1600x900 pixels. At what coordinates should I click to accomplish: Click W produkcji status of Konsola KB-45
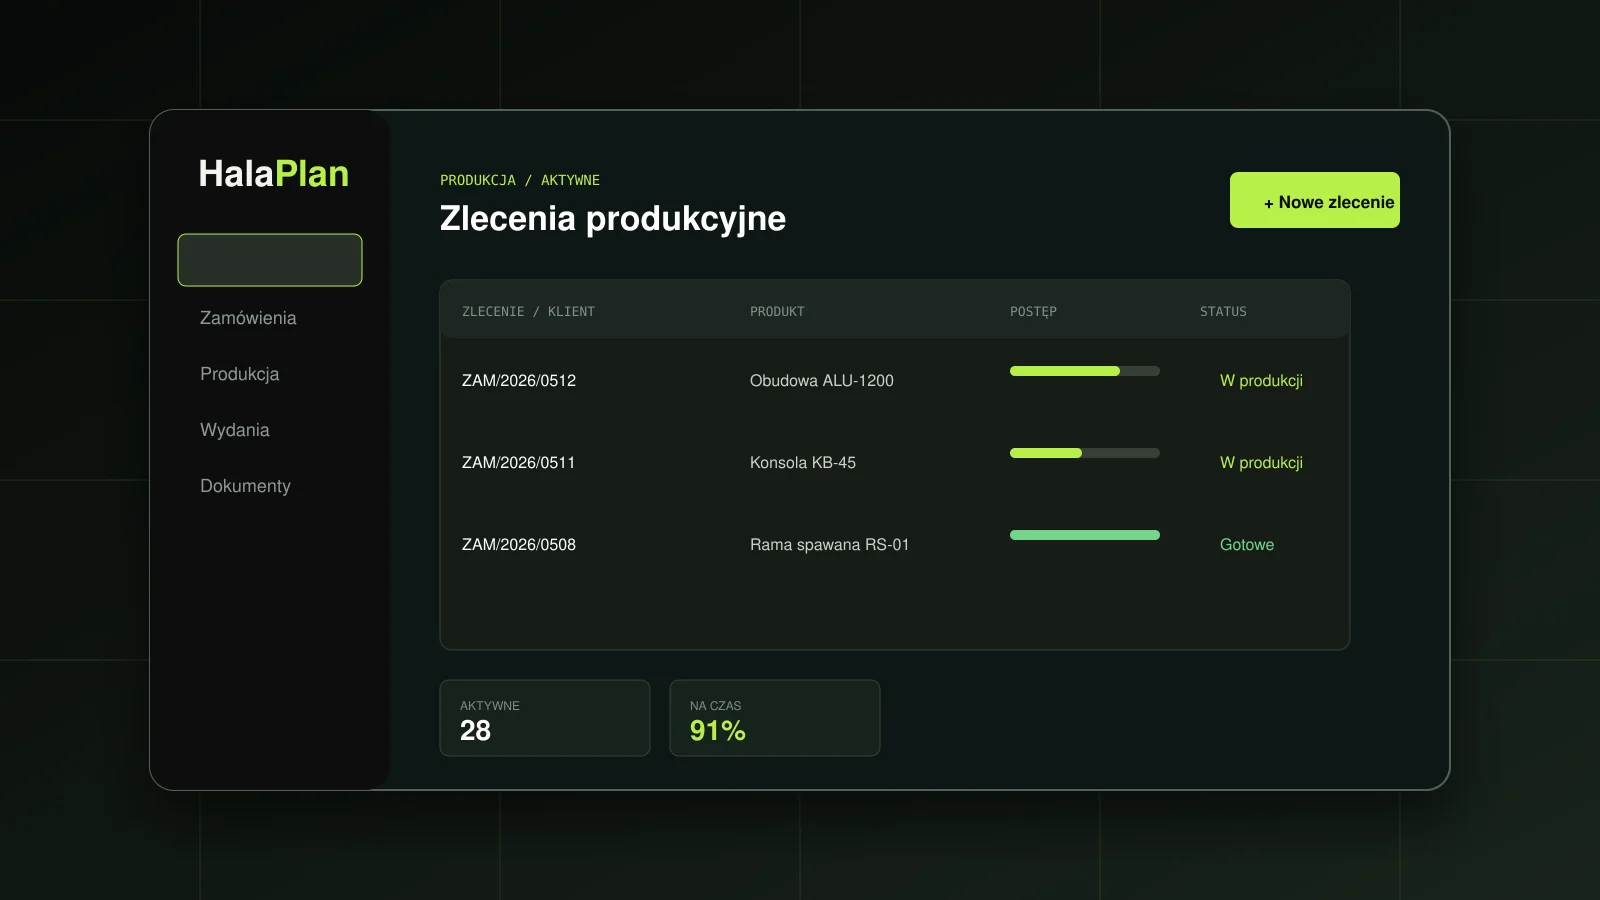point(1261,462)
